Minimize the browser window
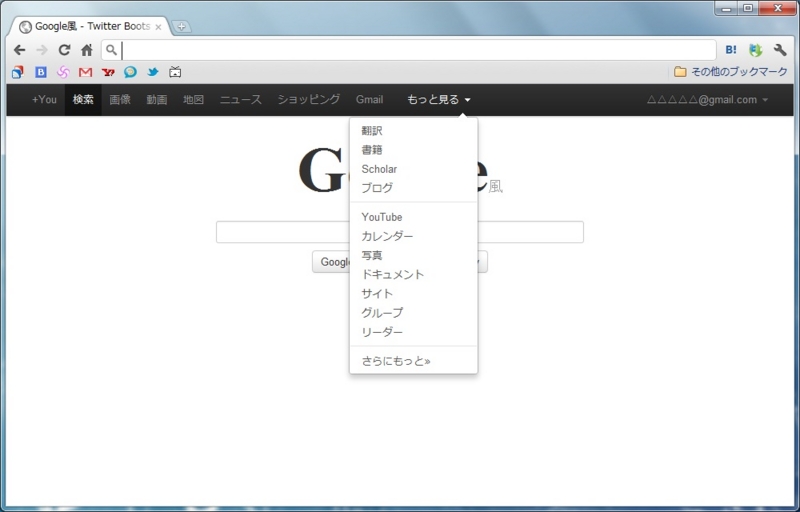800x512 pixels. 726,8
